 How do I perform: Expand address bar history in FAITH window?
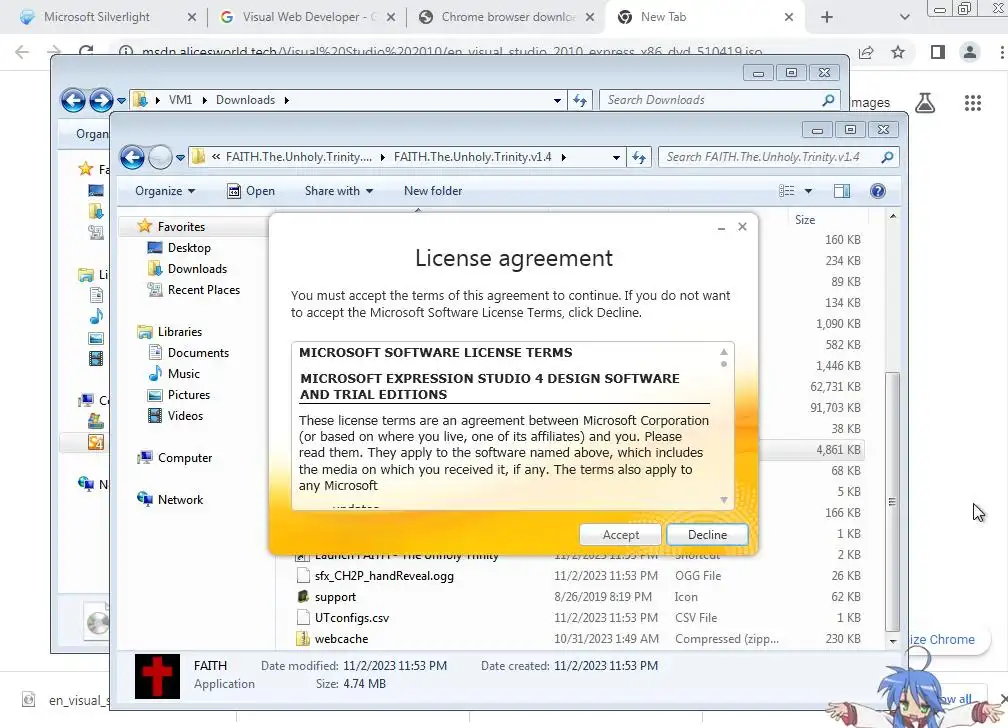coord(616,158)
